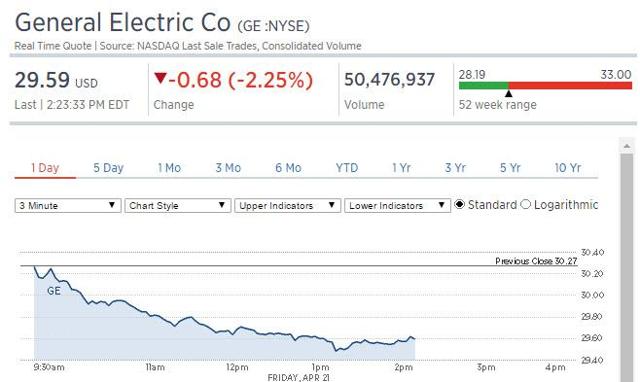Viewport: 640px width, 382px height.
Task: Click the scrollbar up arrow button
Action: click(x=627, y=146)
